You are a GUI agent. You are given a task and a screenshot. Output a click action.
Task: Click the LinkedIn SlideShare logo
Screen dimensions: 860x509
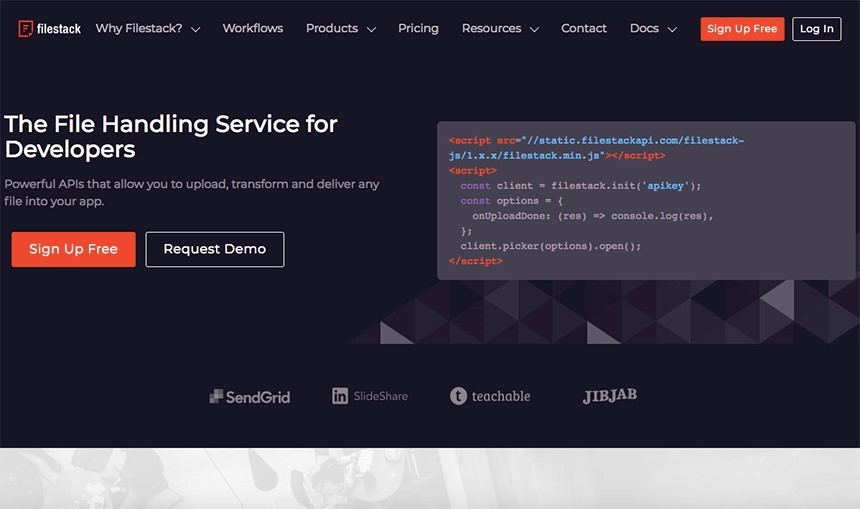[x=370, y=396]
